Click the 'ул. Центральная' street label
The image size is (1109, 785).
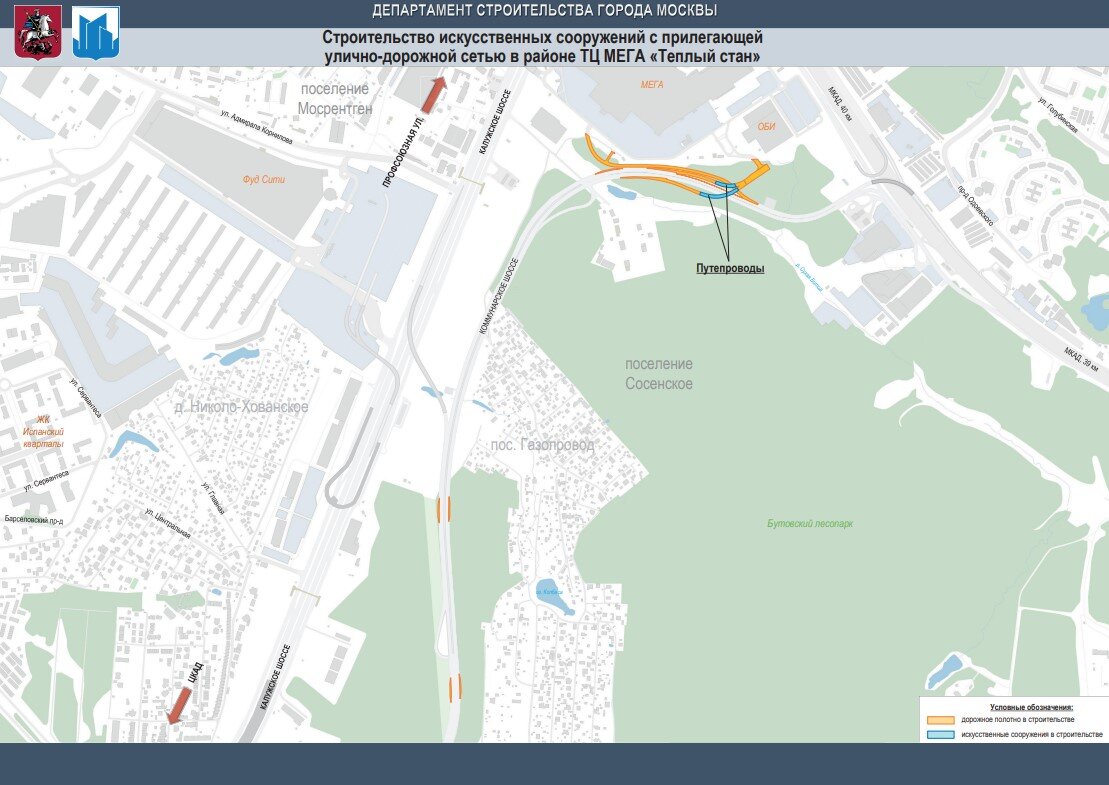[x=168, y=523]
